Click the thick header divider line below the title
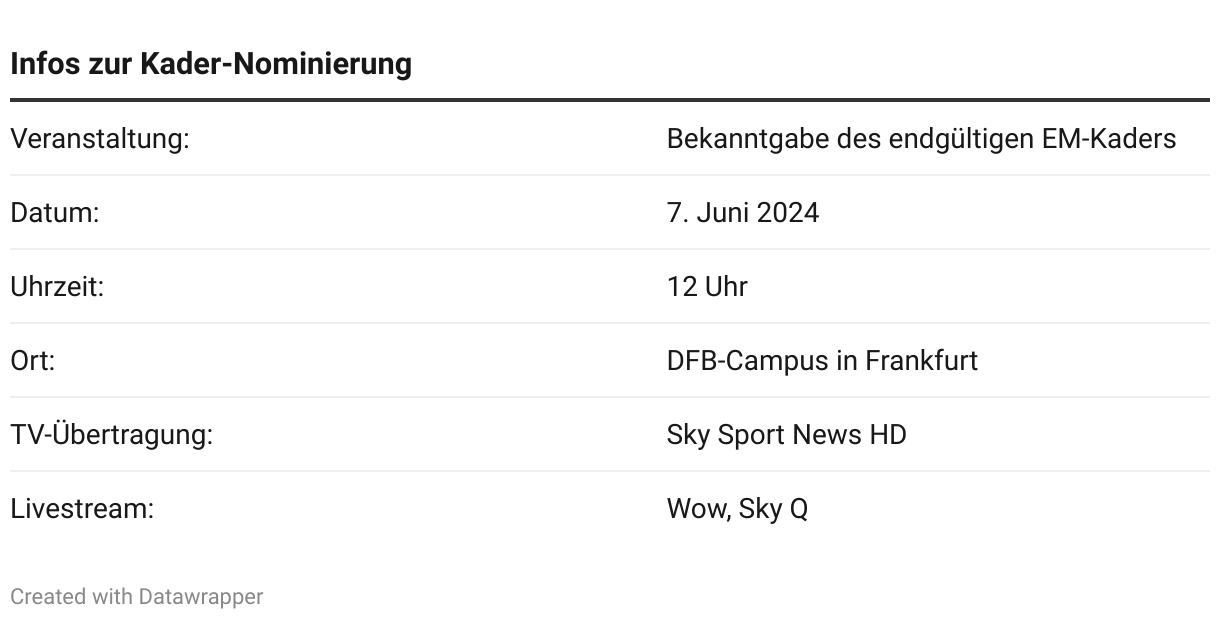This screenshot has height=620, width=1220. click(610, 100)
